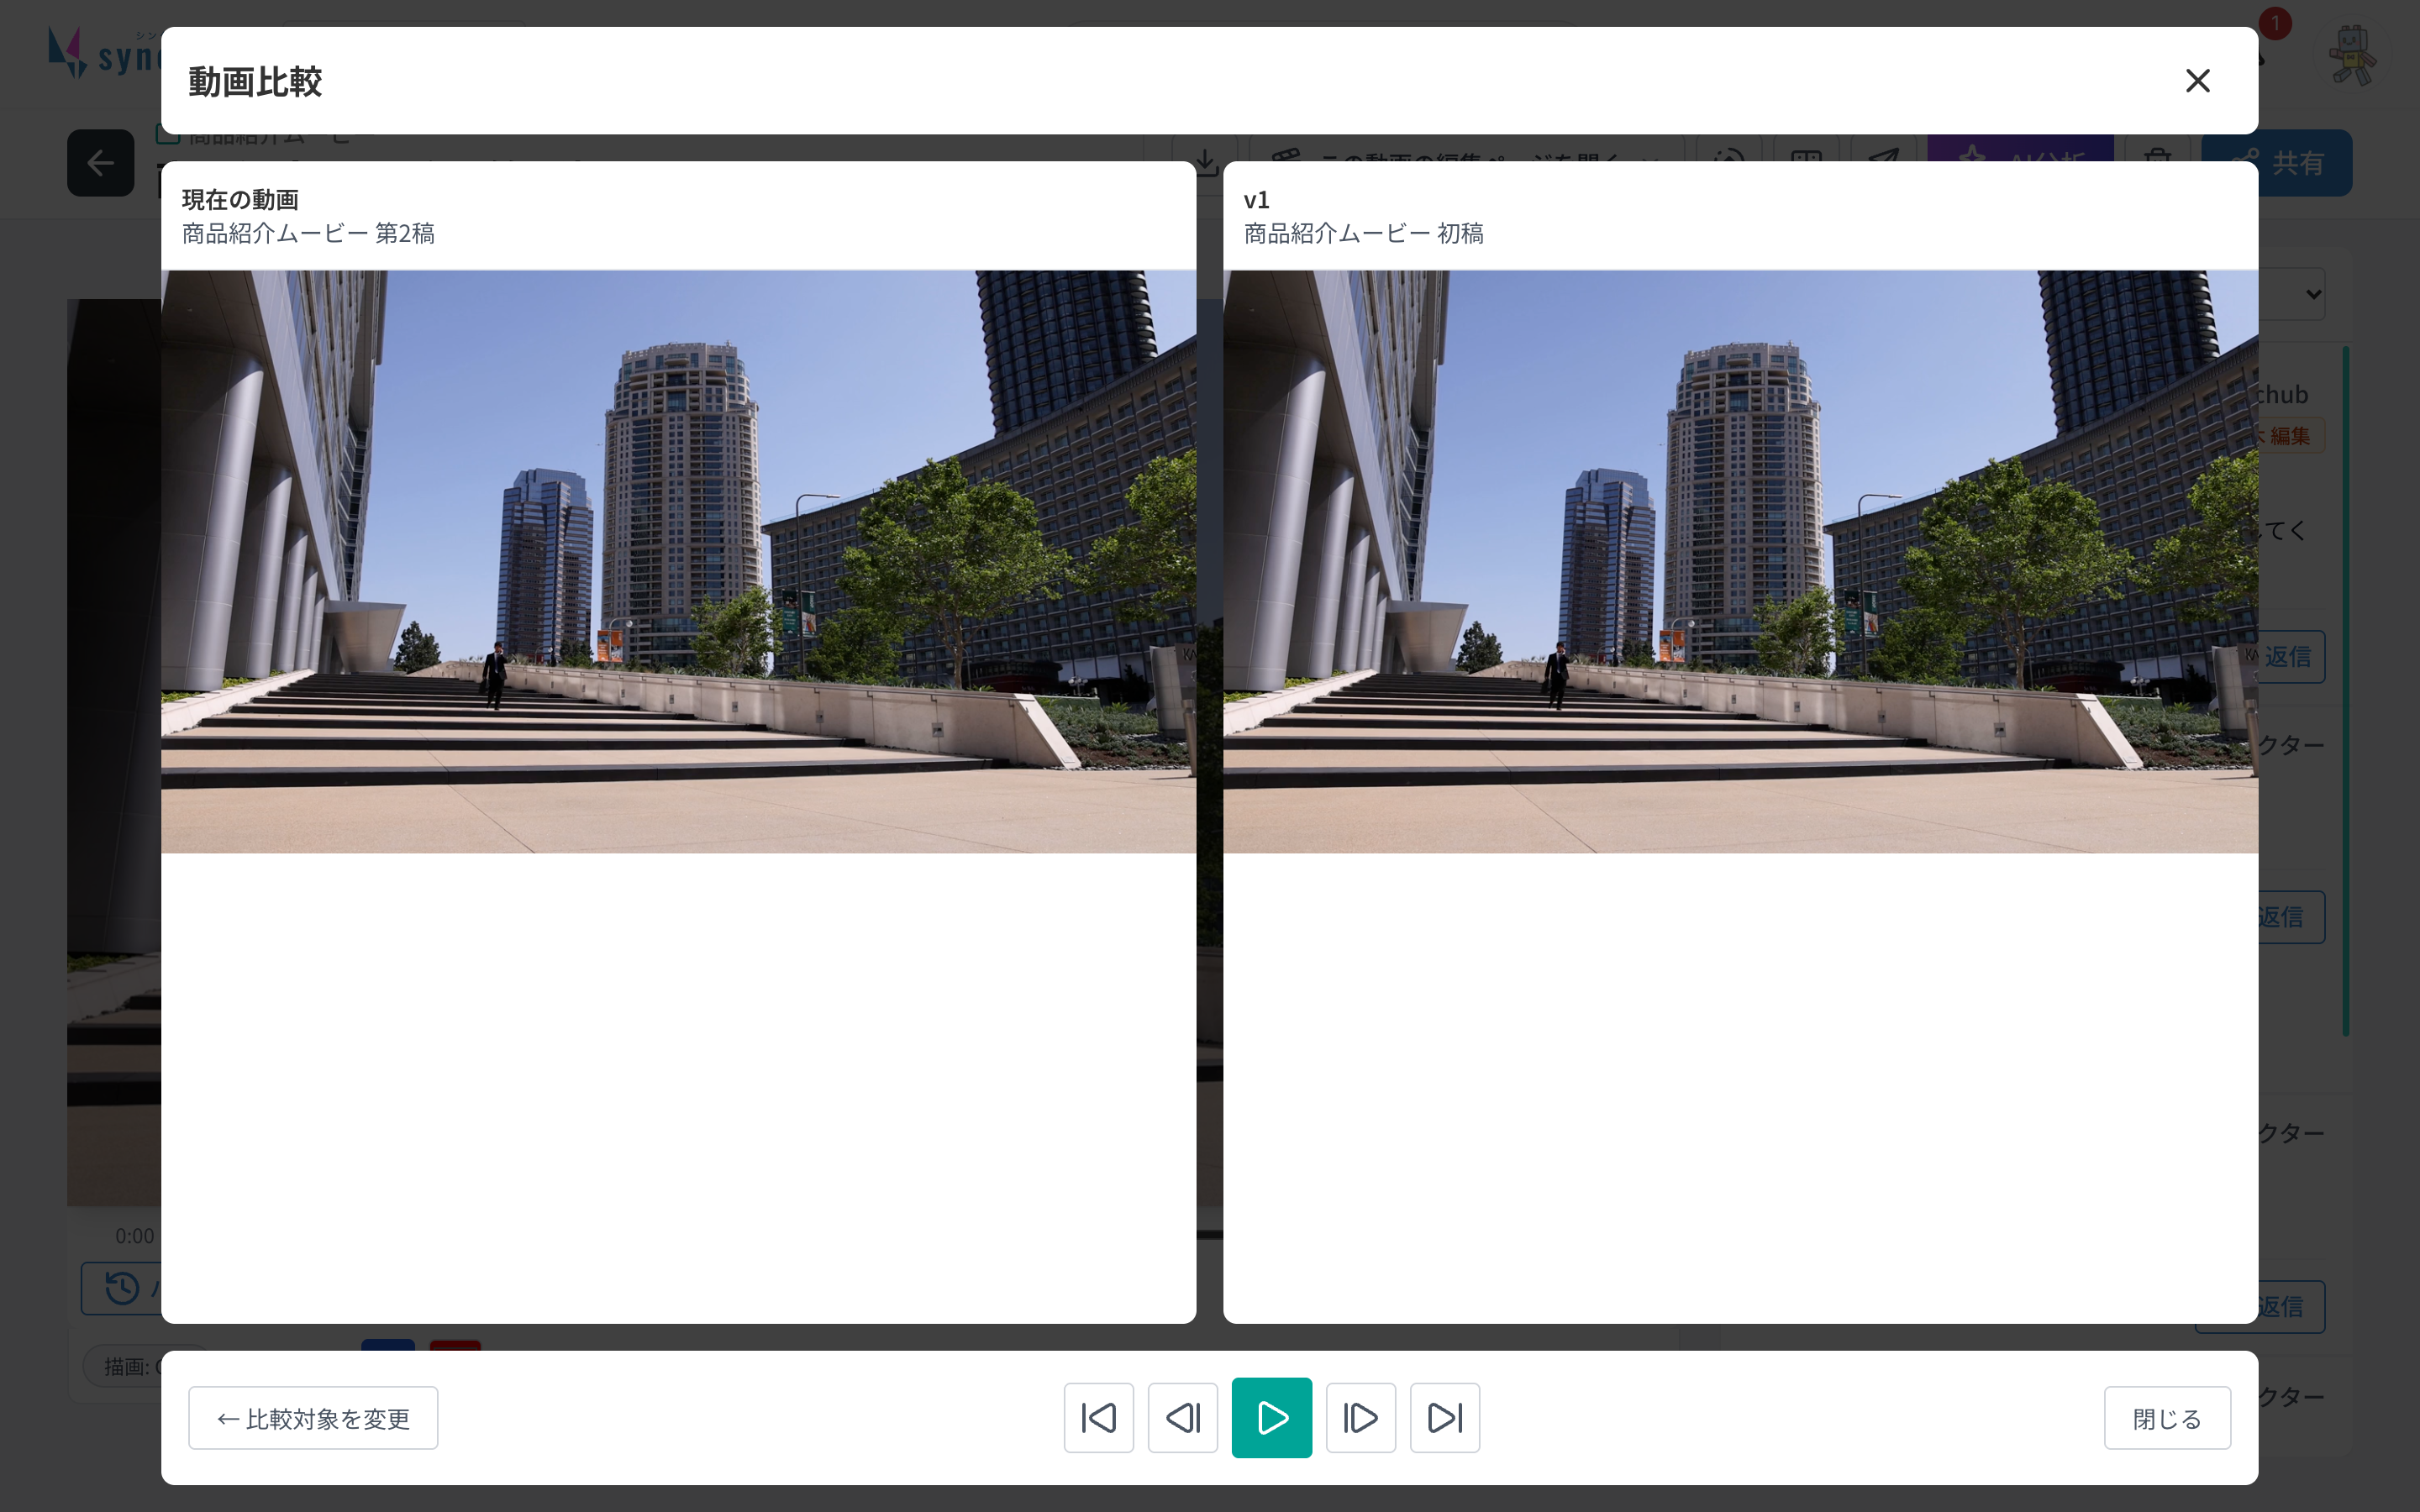The width and height of the screenshot is (2420, 1512).
Task: Click the 現在の動画 label
Action: tap(240, 199)
